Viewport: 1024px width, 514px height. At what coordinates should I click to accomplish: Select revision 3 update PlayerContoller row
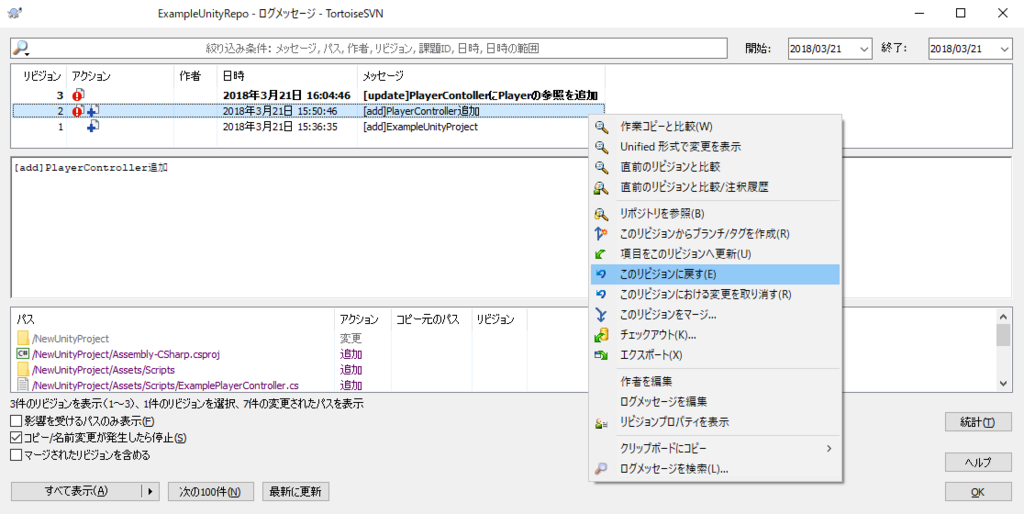pos(308,95)
